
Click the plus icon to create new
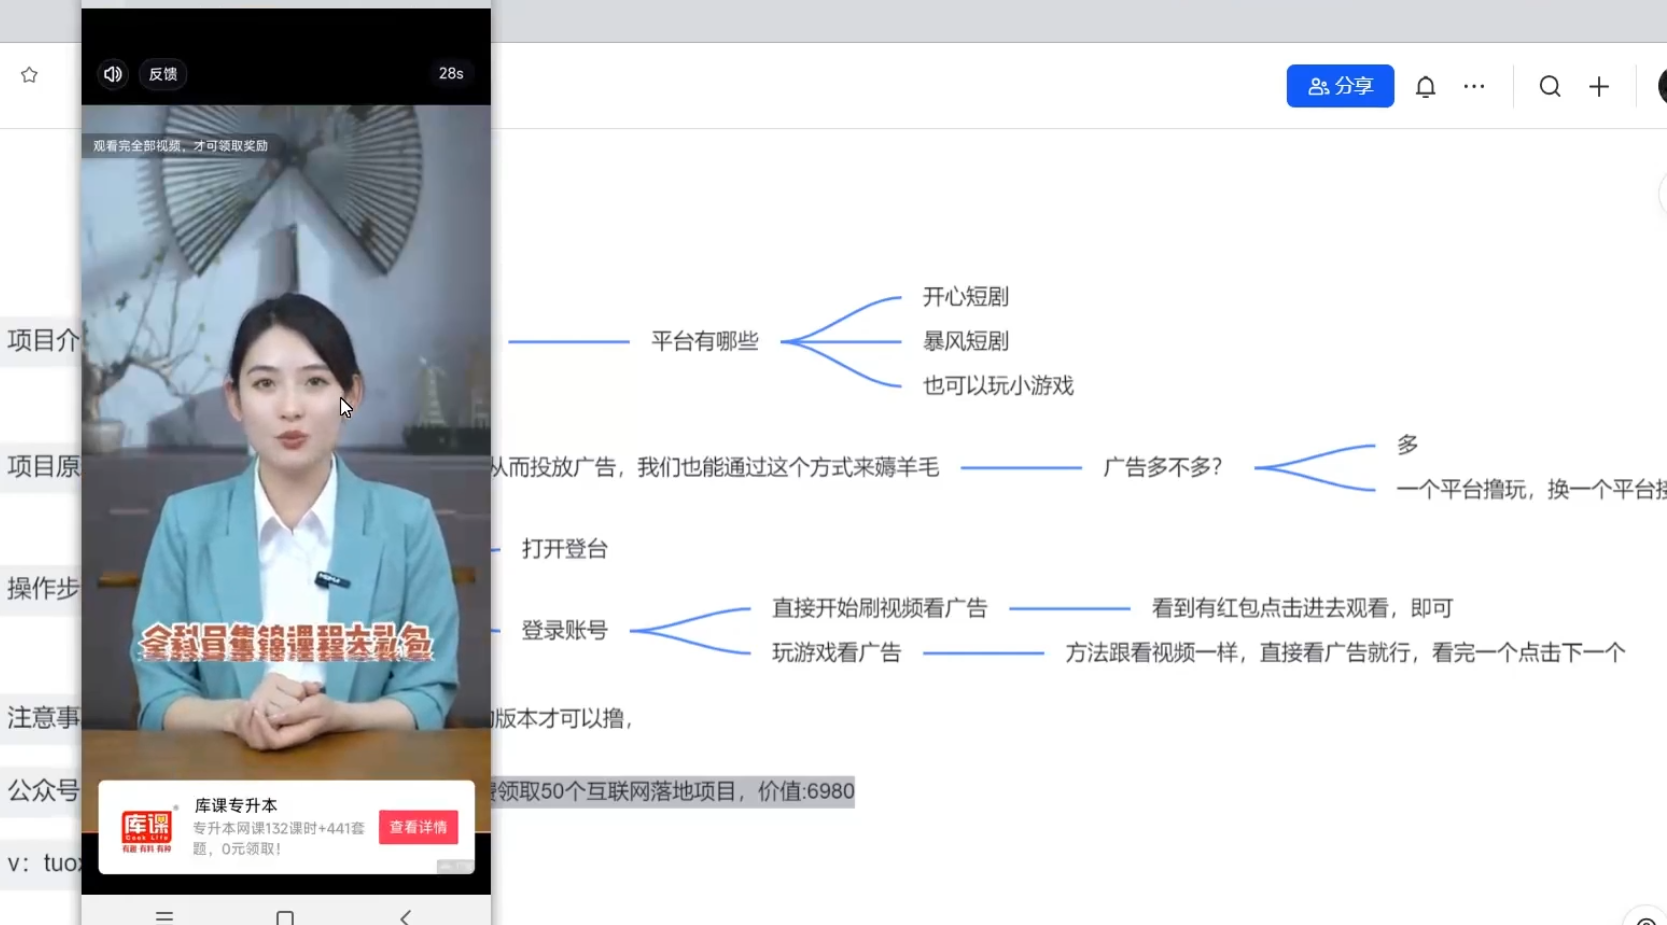[1599, 87]
